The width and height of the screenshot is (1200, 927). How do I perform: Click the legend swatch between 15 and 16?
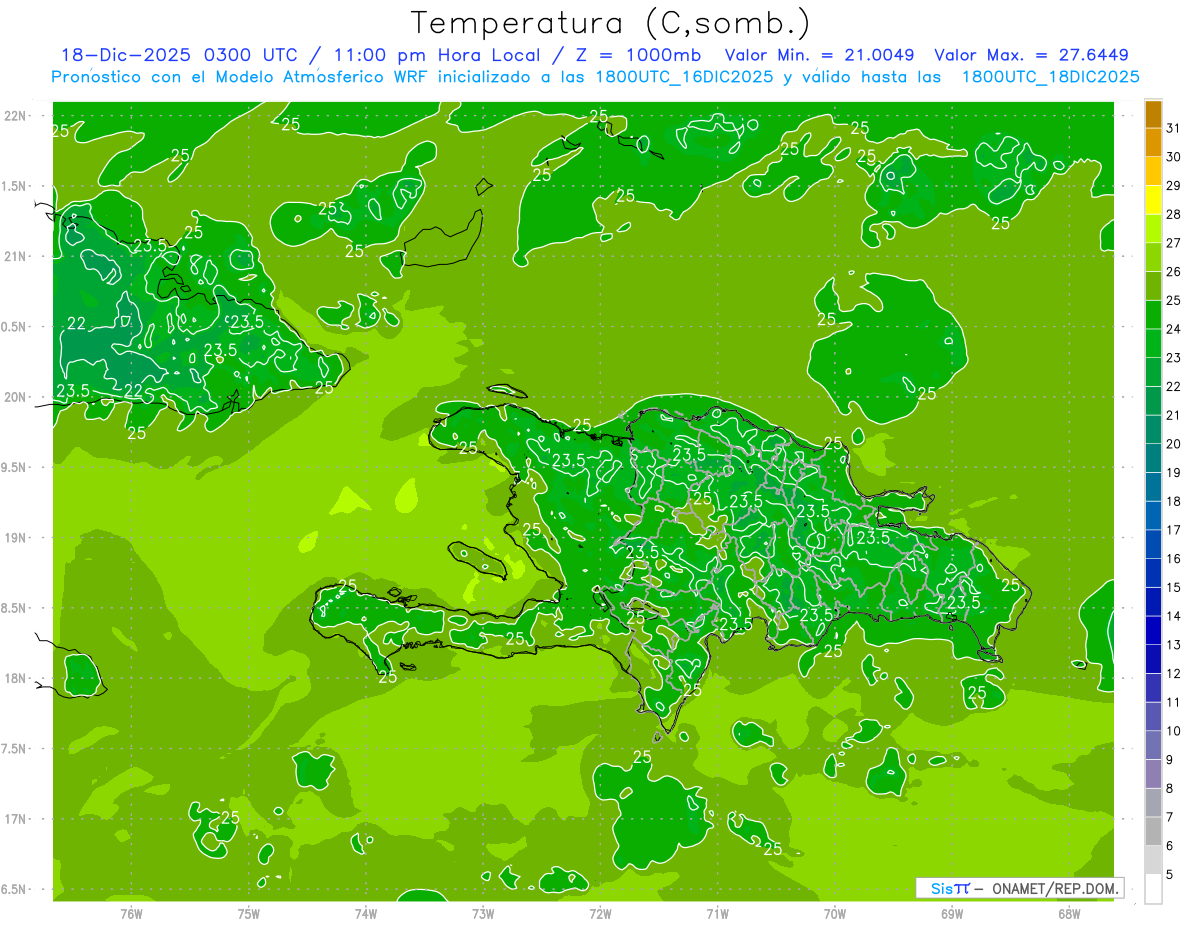tap(1153, 573)
